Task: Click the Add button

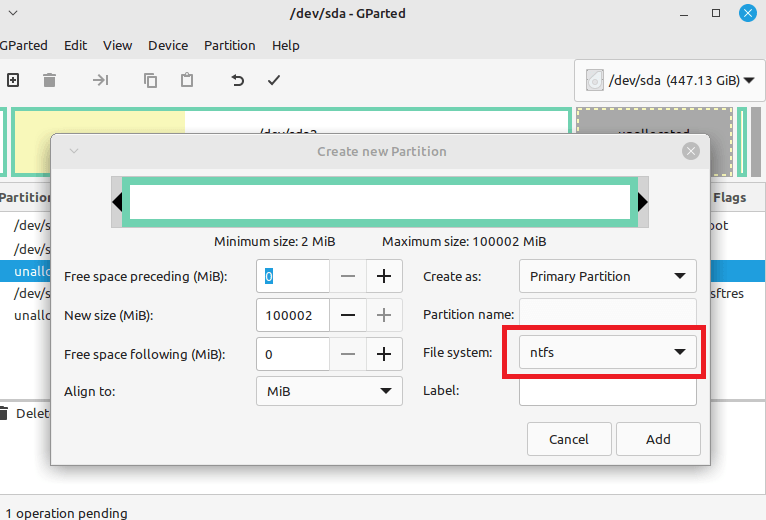Action: coord(658,439)
